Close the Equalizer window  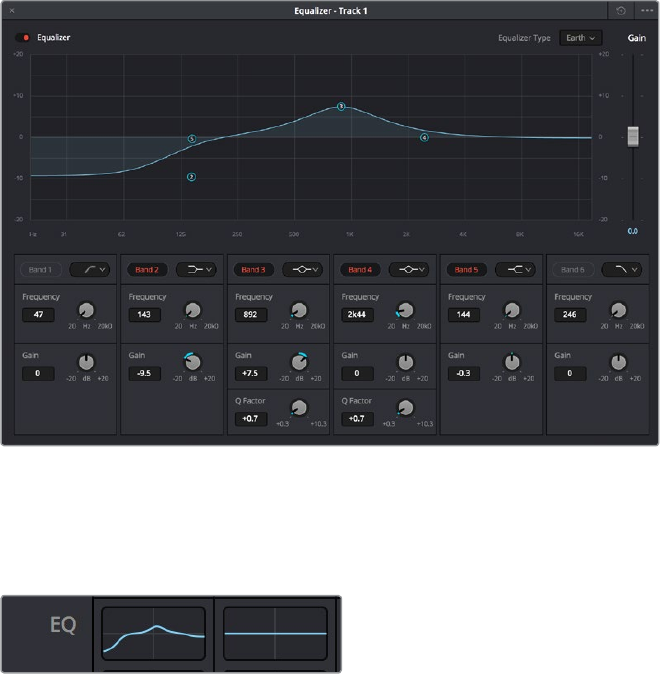[x=12, y=11]
